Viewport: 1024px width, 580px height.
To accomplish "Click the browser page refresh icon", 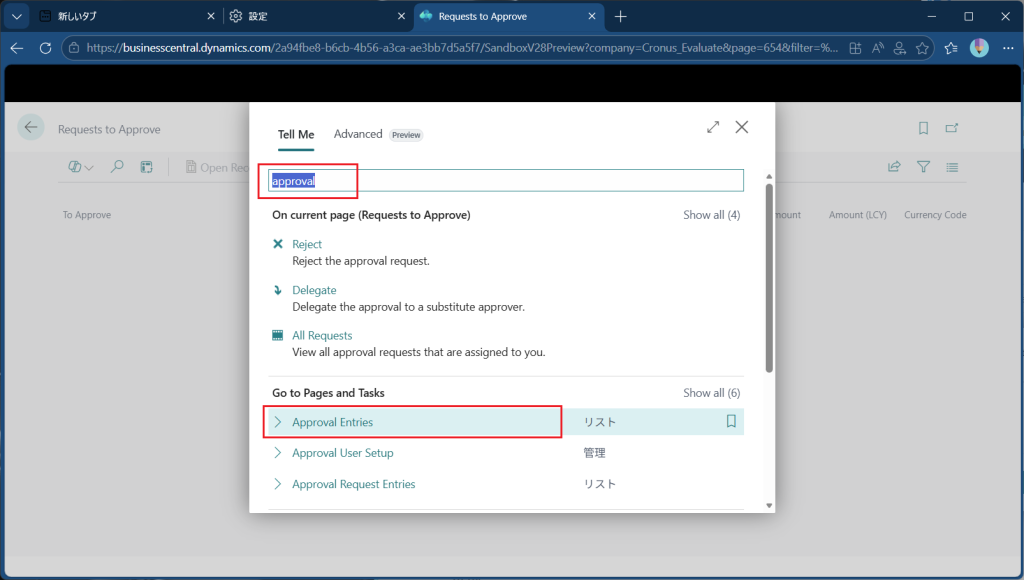I will click(45, 48).
